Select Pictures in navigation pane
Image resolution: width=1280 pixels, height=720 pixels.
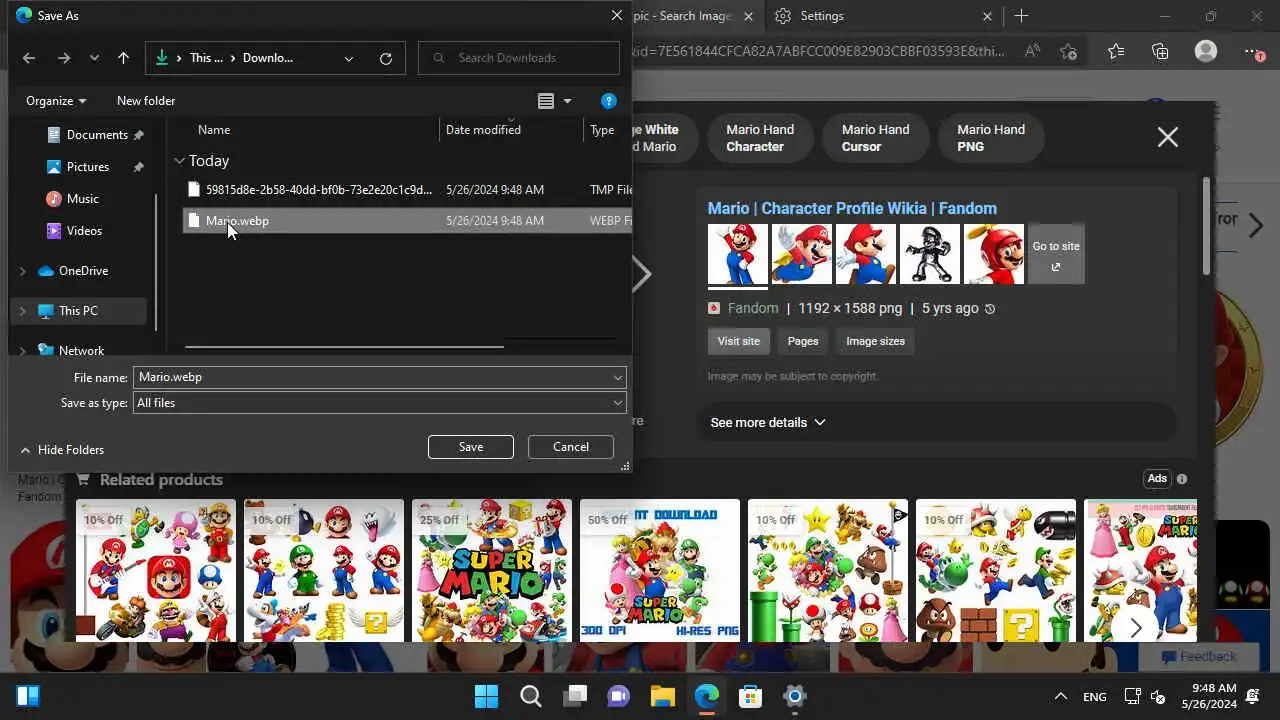pyautogui.click(x=88, y=167)
